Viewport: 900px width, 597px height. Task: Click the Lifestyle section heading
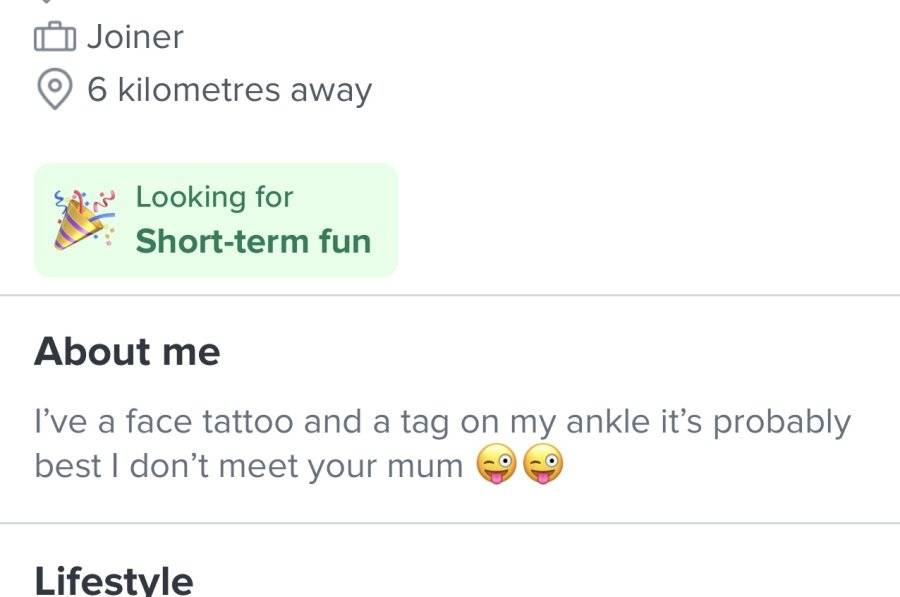[114, 580]
